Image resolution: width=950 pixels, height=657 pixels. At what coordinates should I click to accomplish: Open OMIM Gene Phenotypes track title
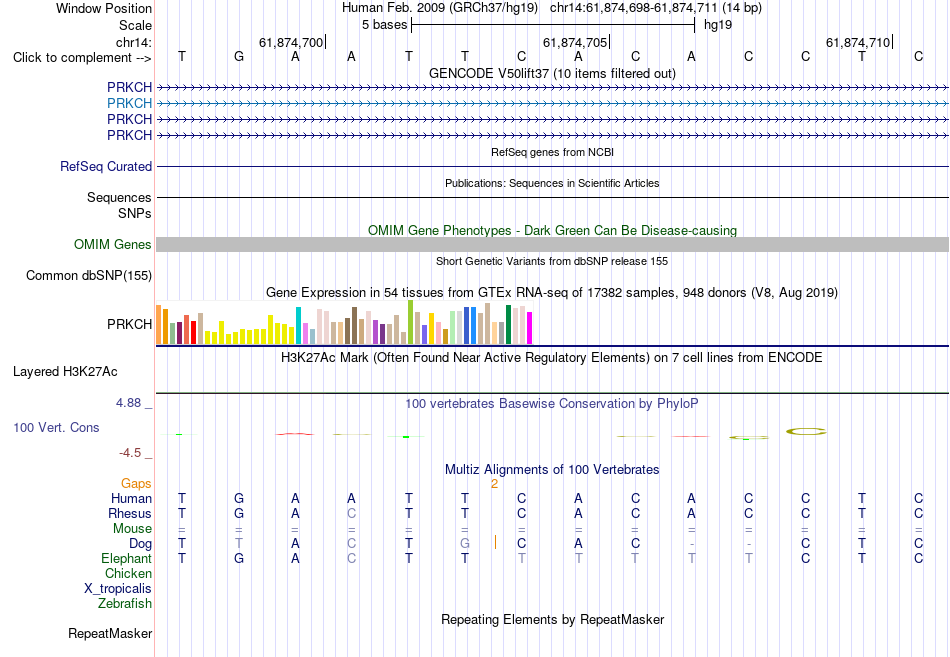tap(552, 230)
